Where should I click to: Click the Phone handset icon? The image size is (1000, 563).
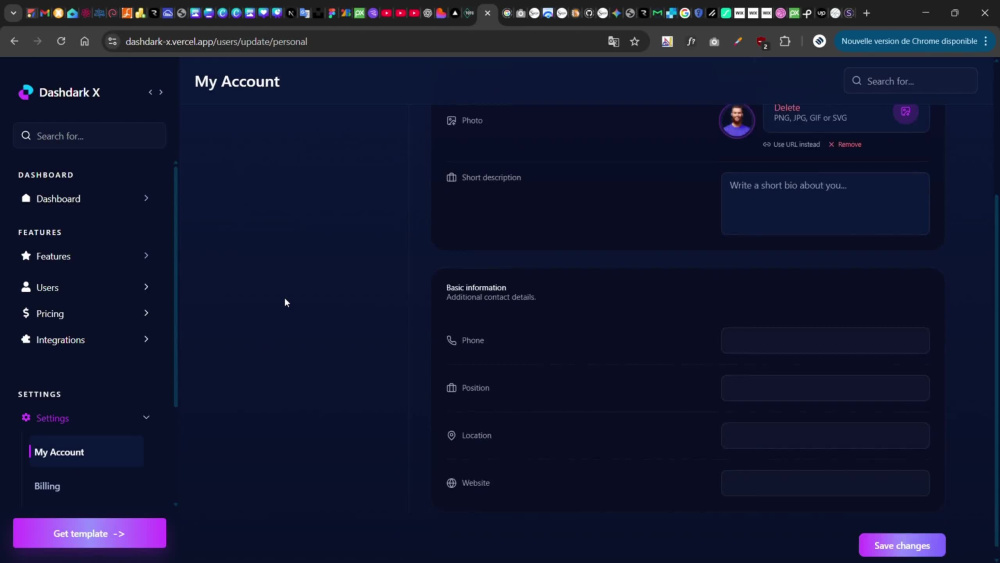[452, 340]
